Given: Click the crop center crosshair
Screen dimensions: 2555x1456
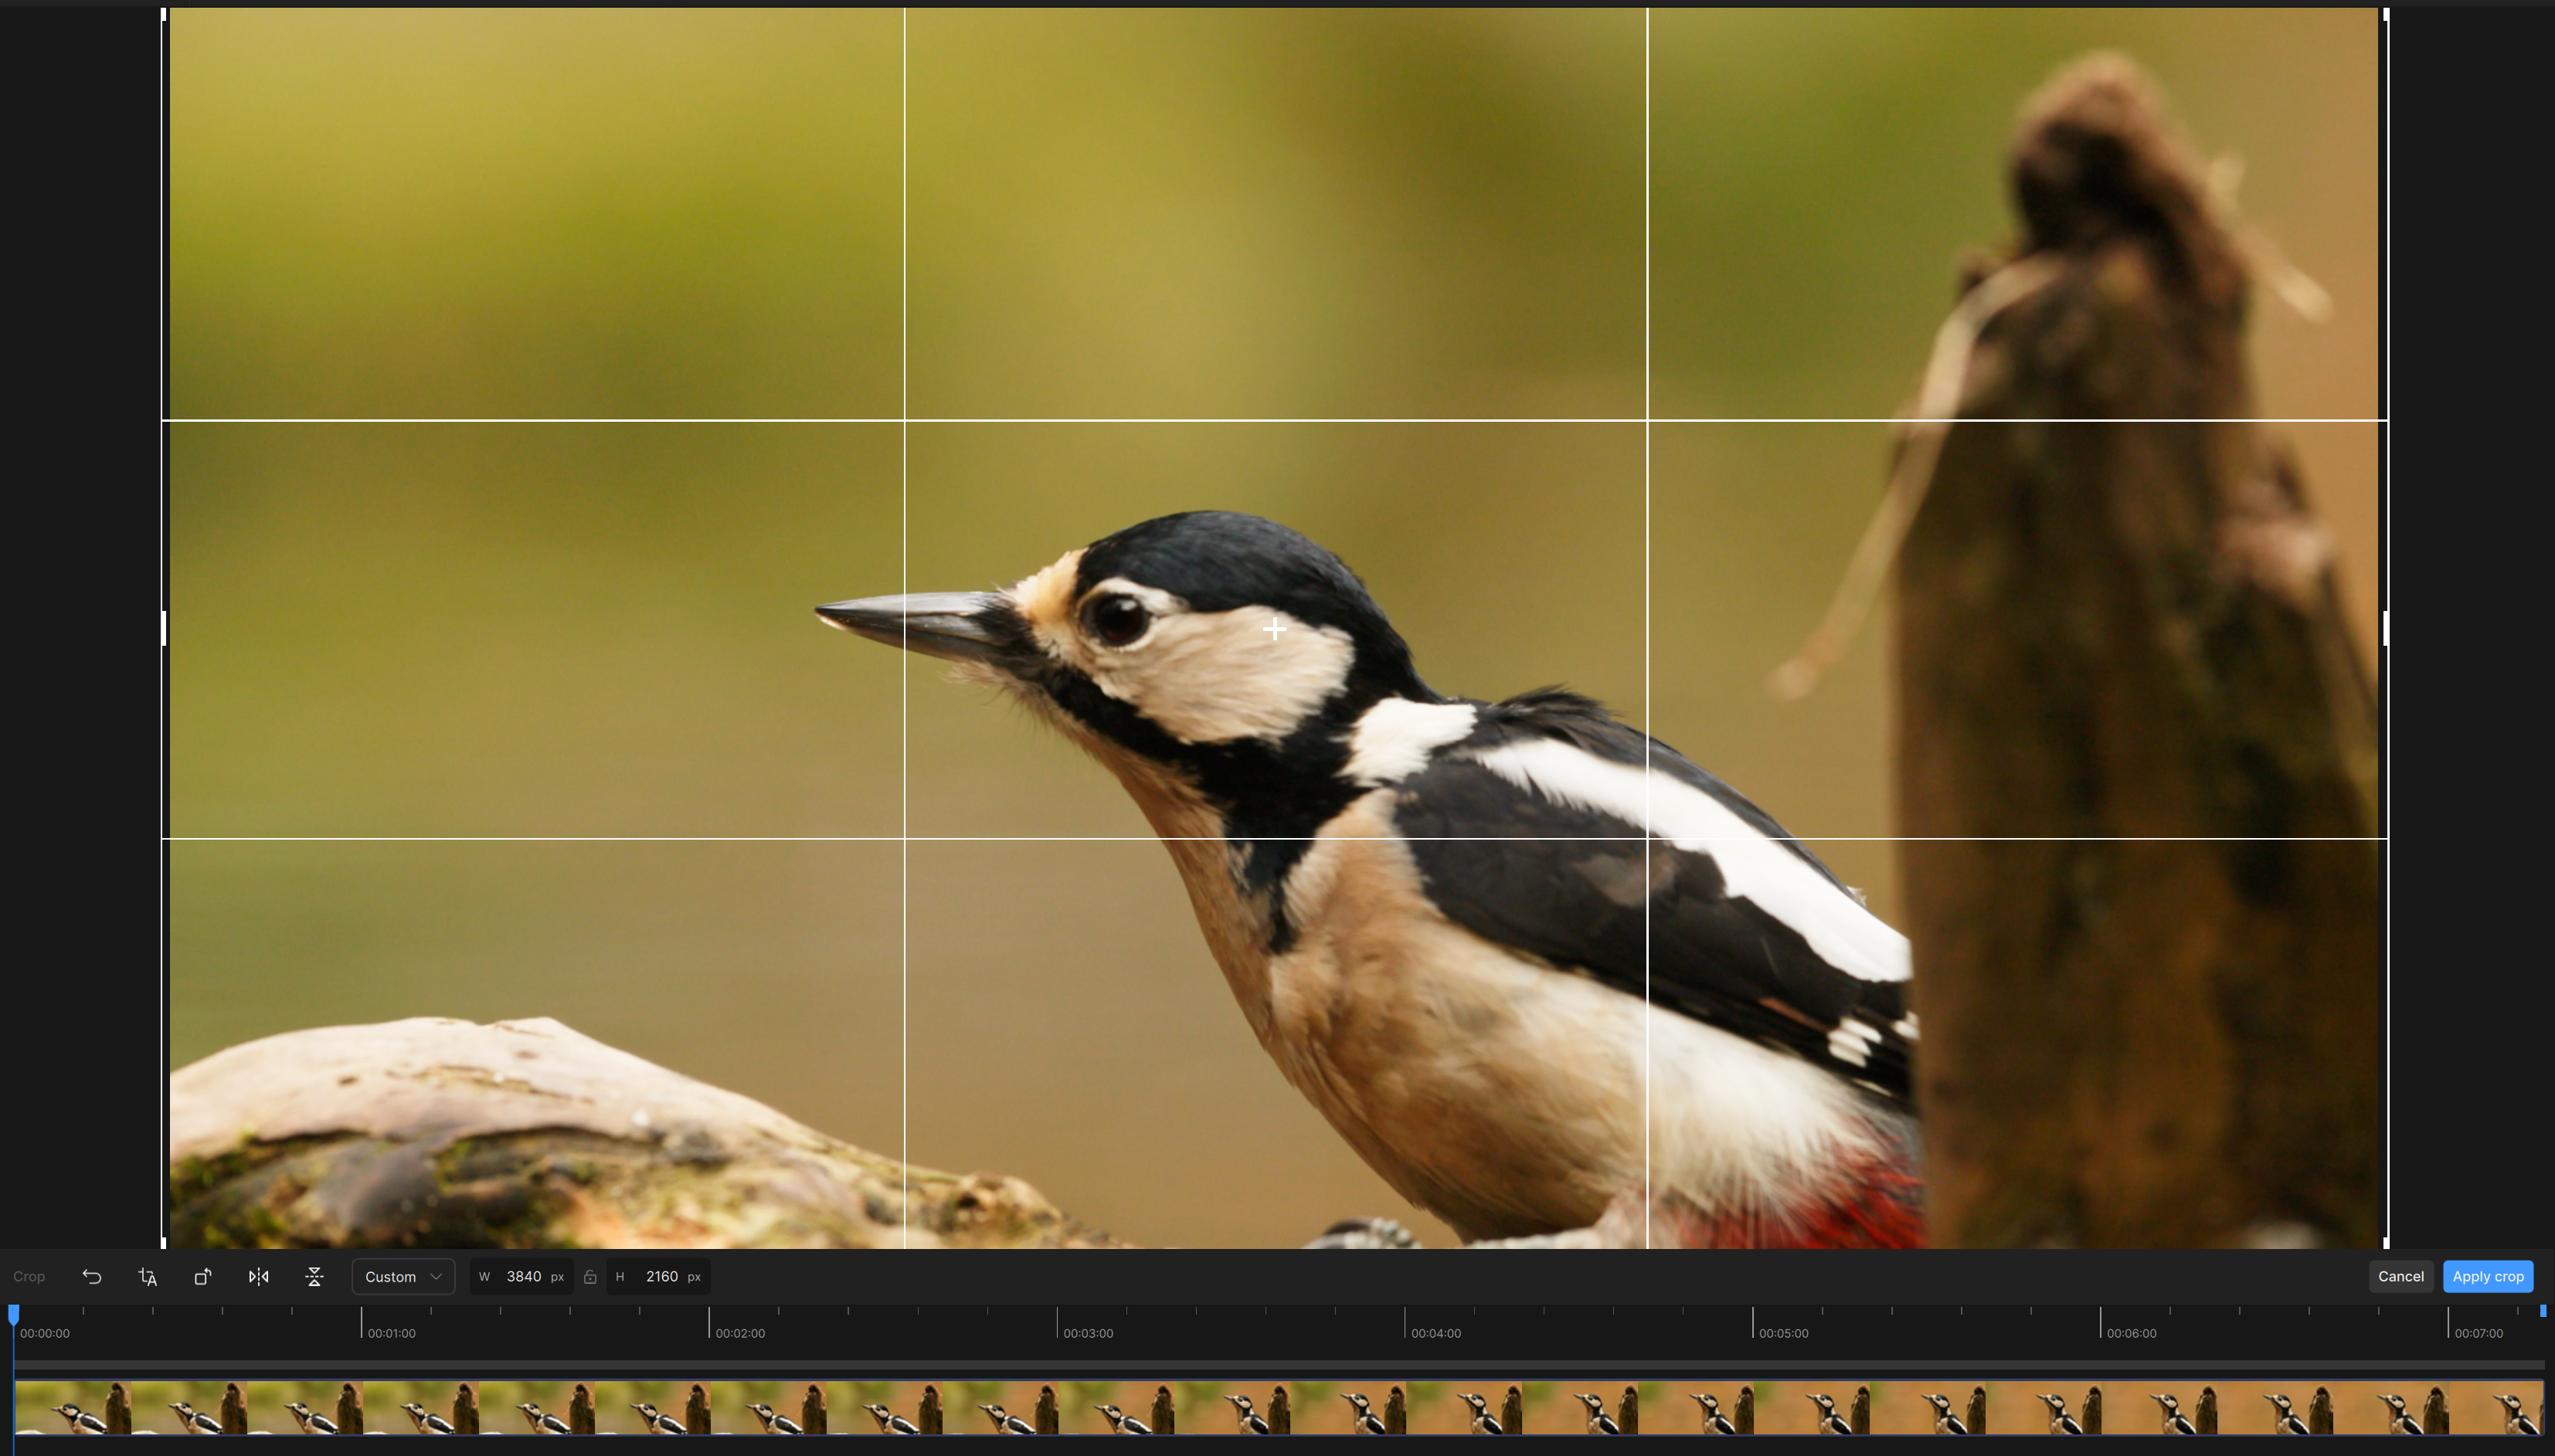Looking at the screenshot, I should [x=1274, y=629].
